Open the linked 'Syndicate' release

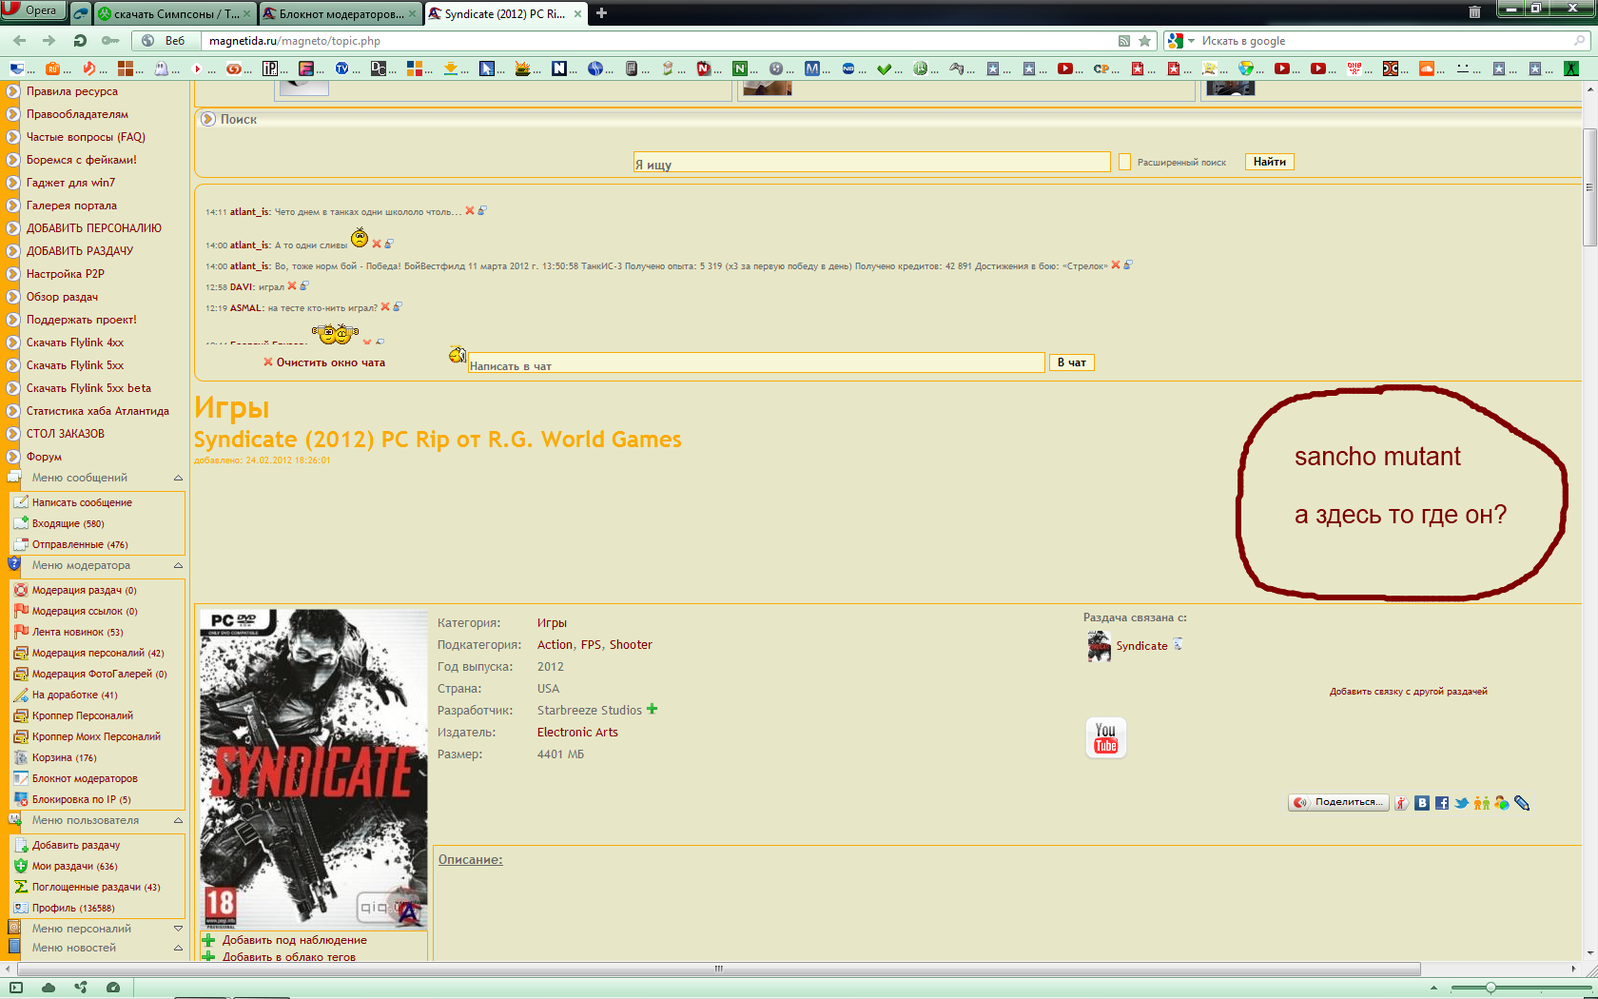click(1141, 646)
